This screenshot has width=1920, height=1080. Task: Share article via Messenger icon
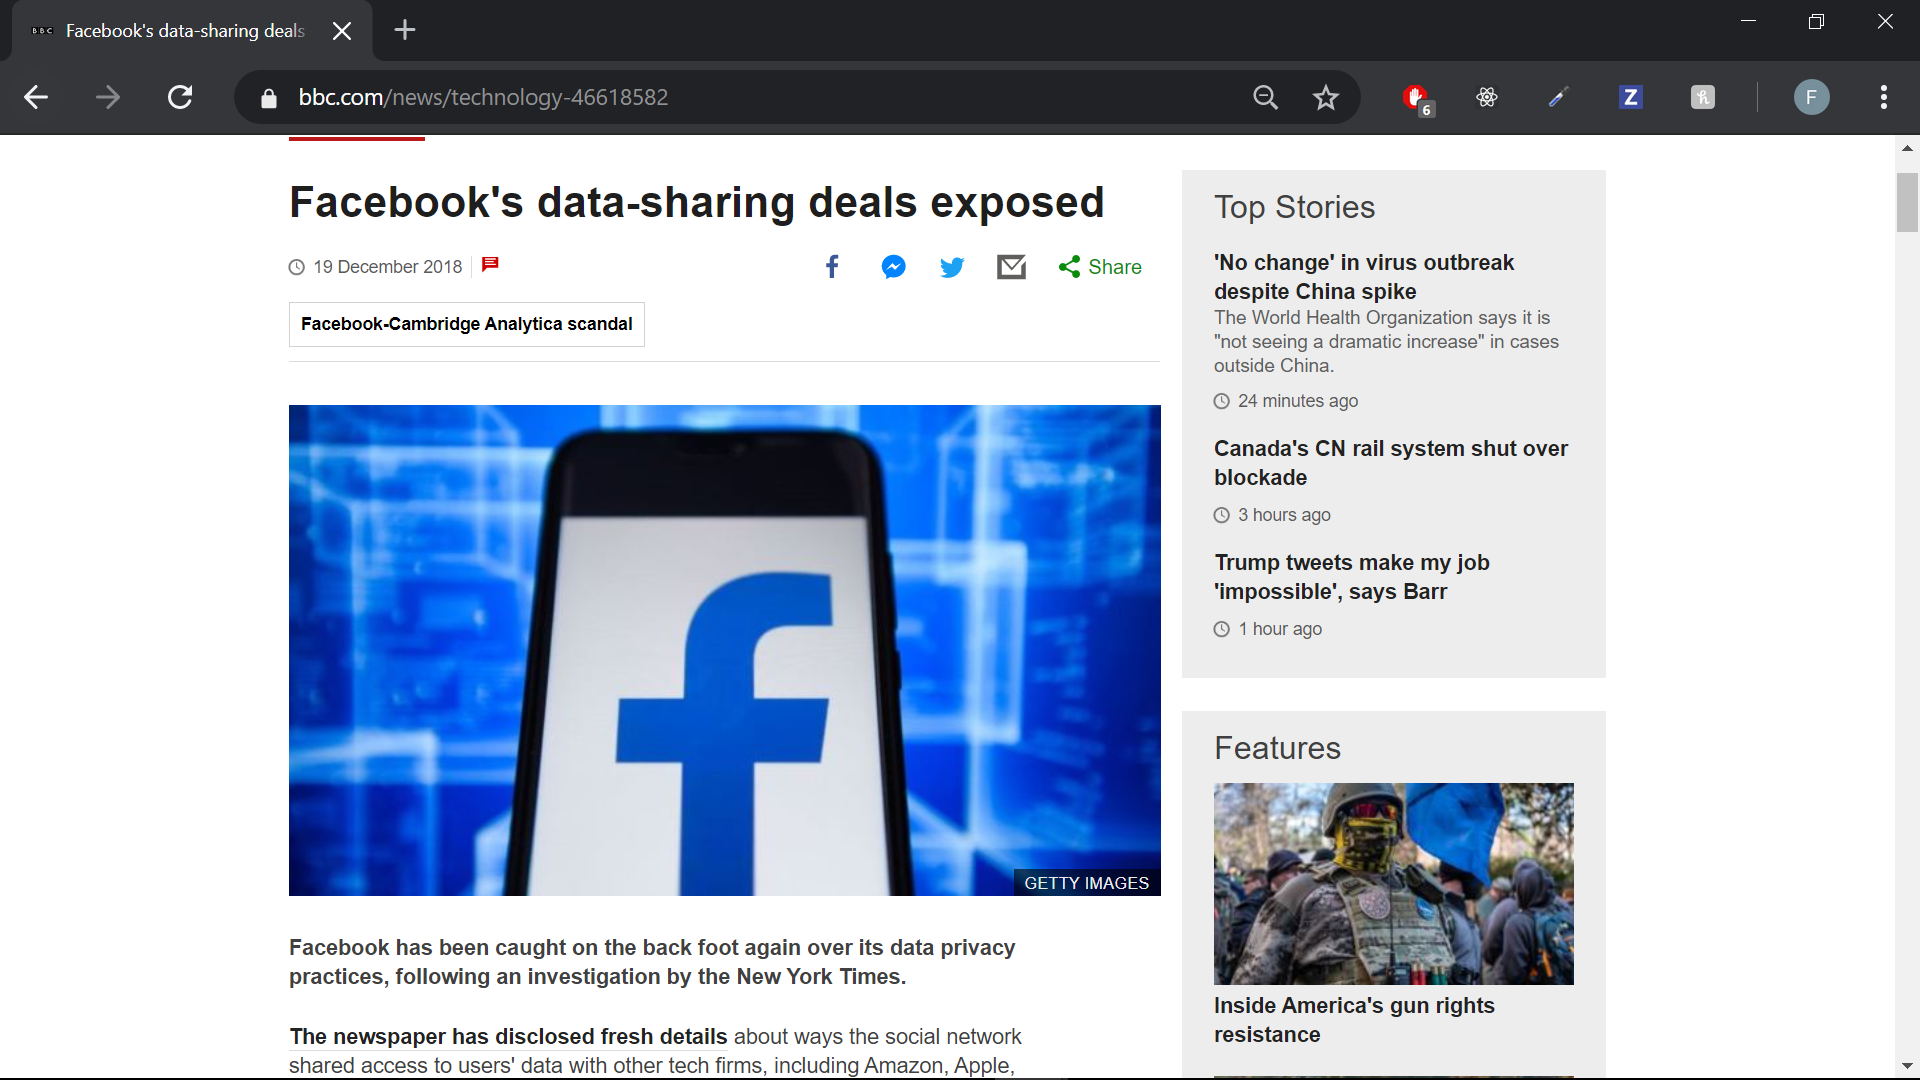coord(893,266)
